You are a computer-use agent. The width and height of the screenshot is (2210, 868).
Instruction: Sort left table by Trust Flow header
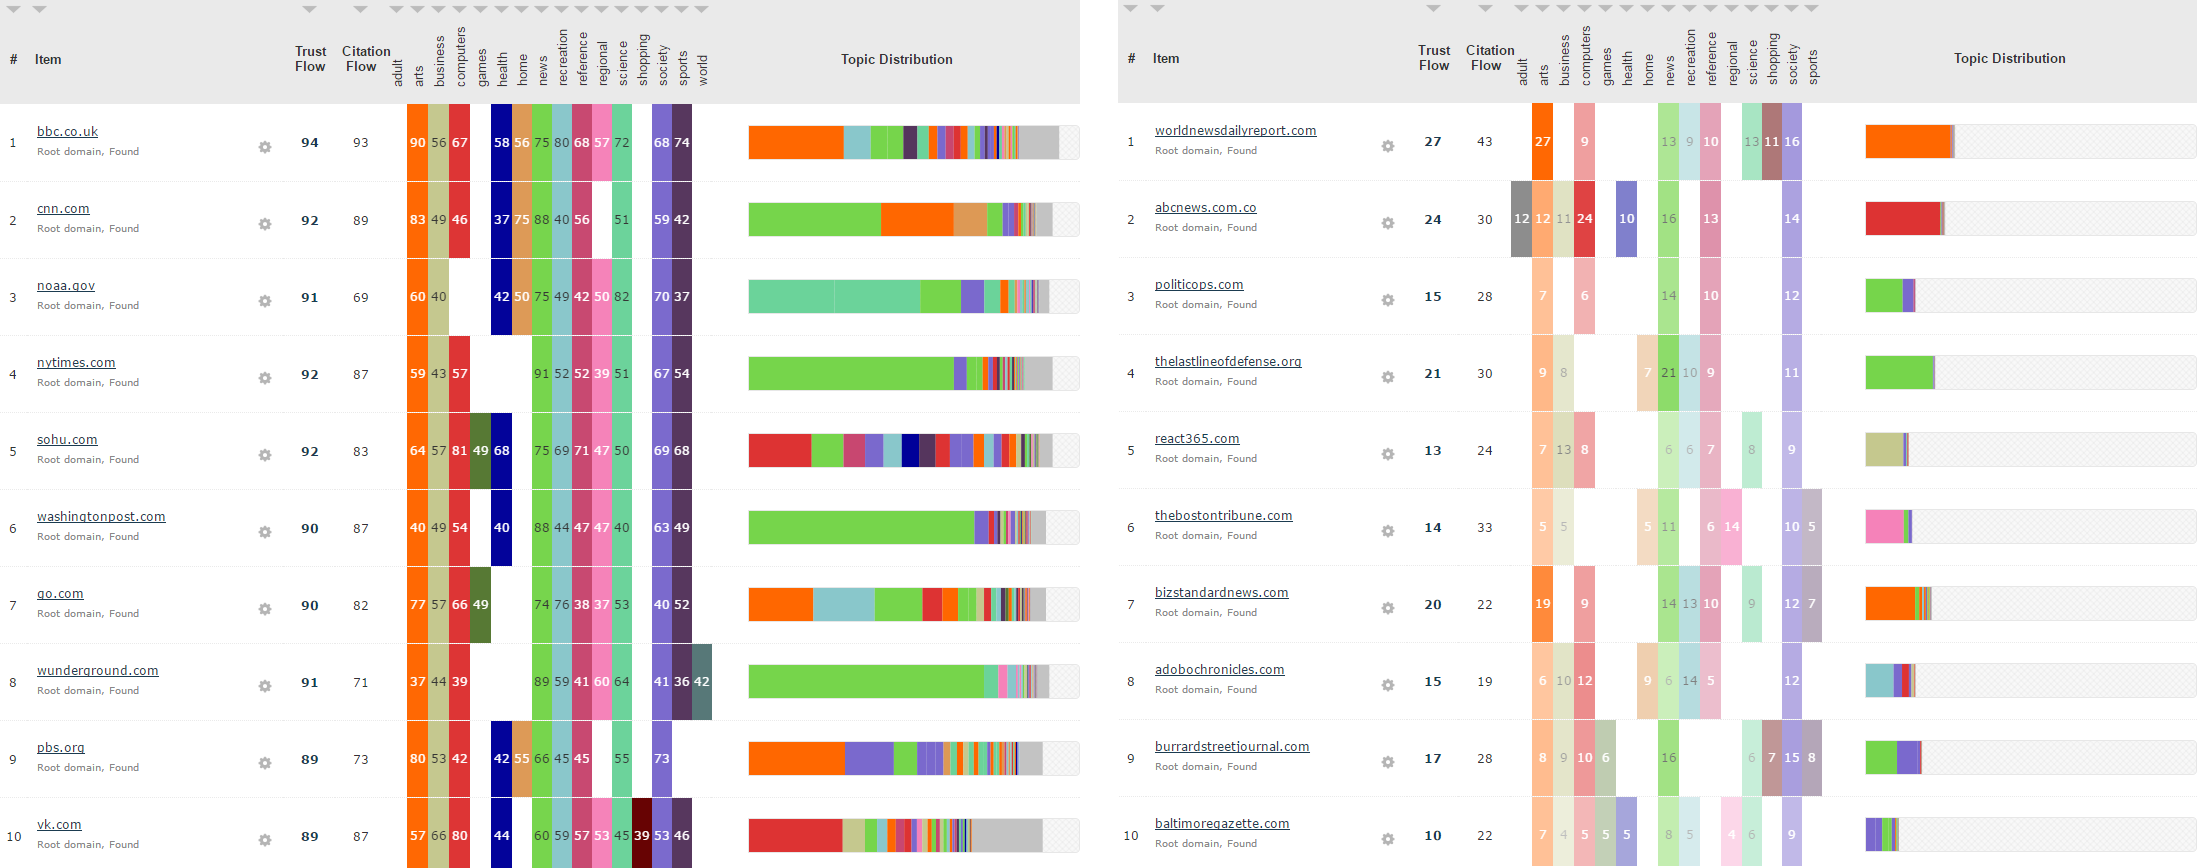[x=310, y=59]
